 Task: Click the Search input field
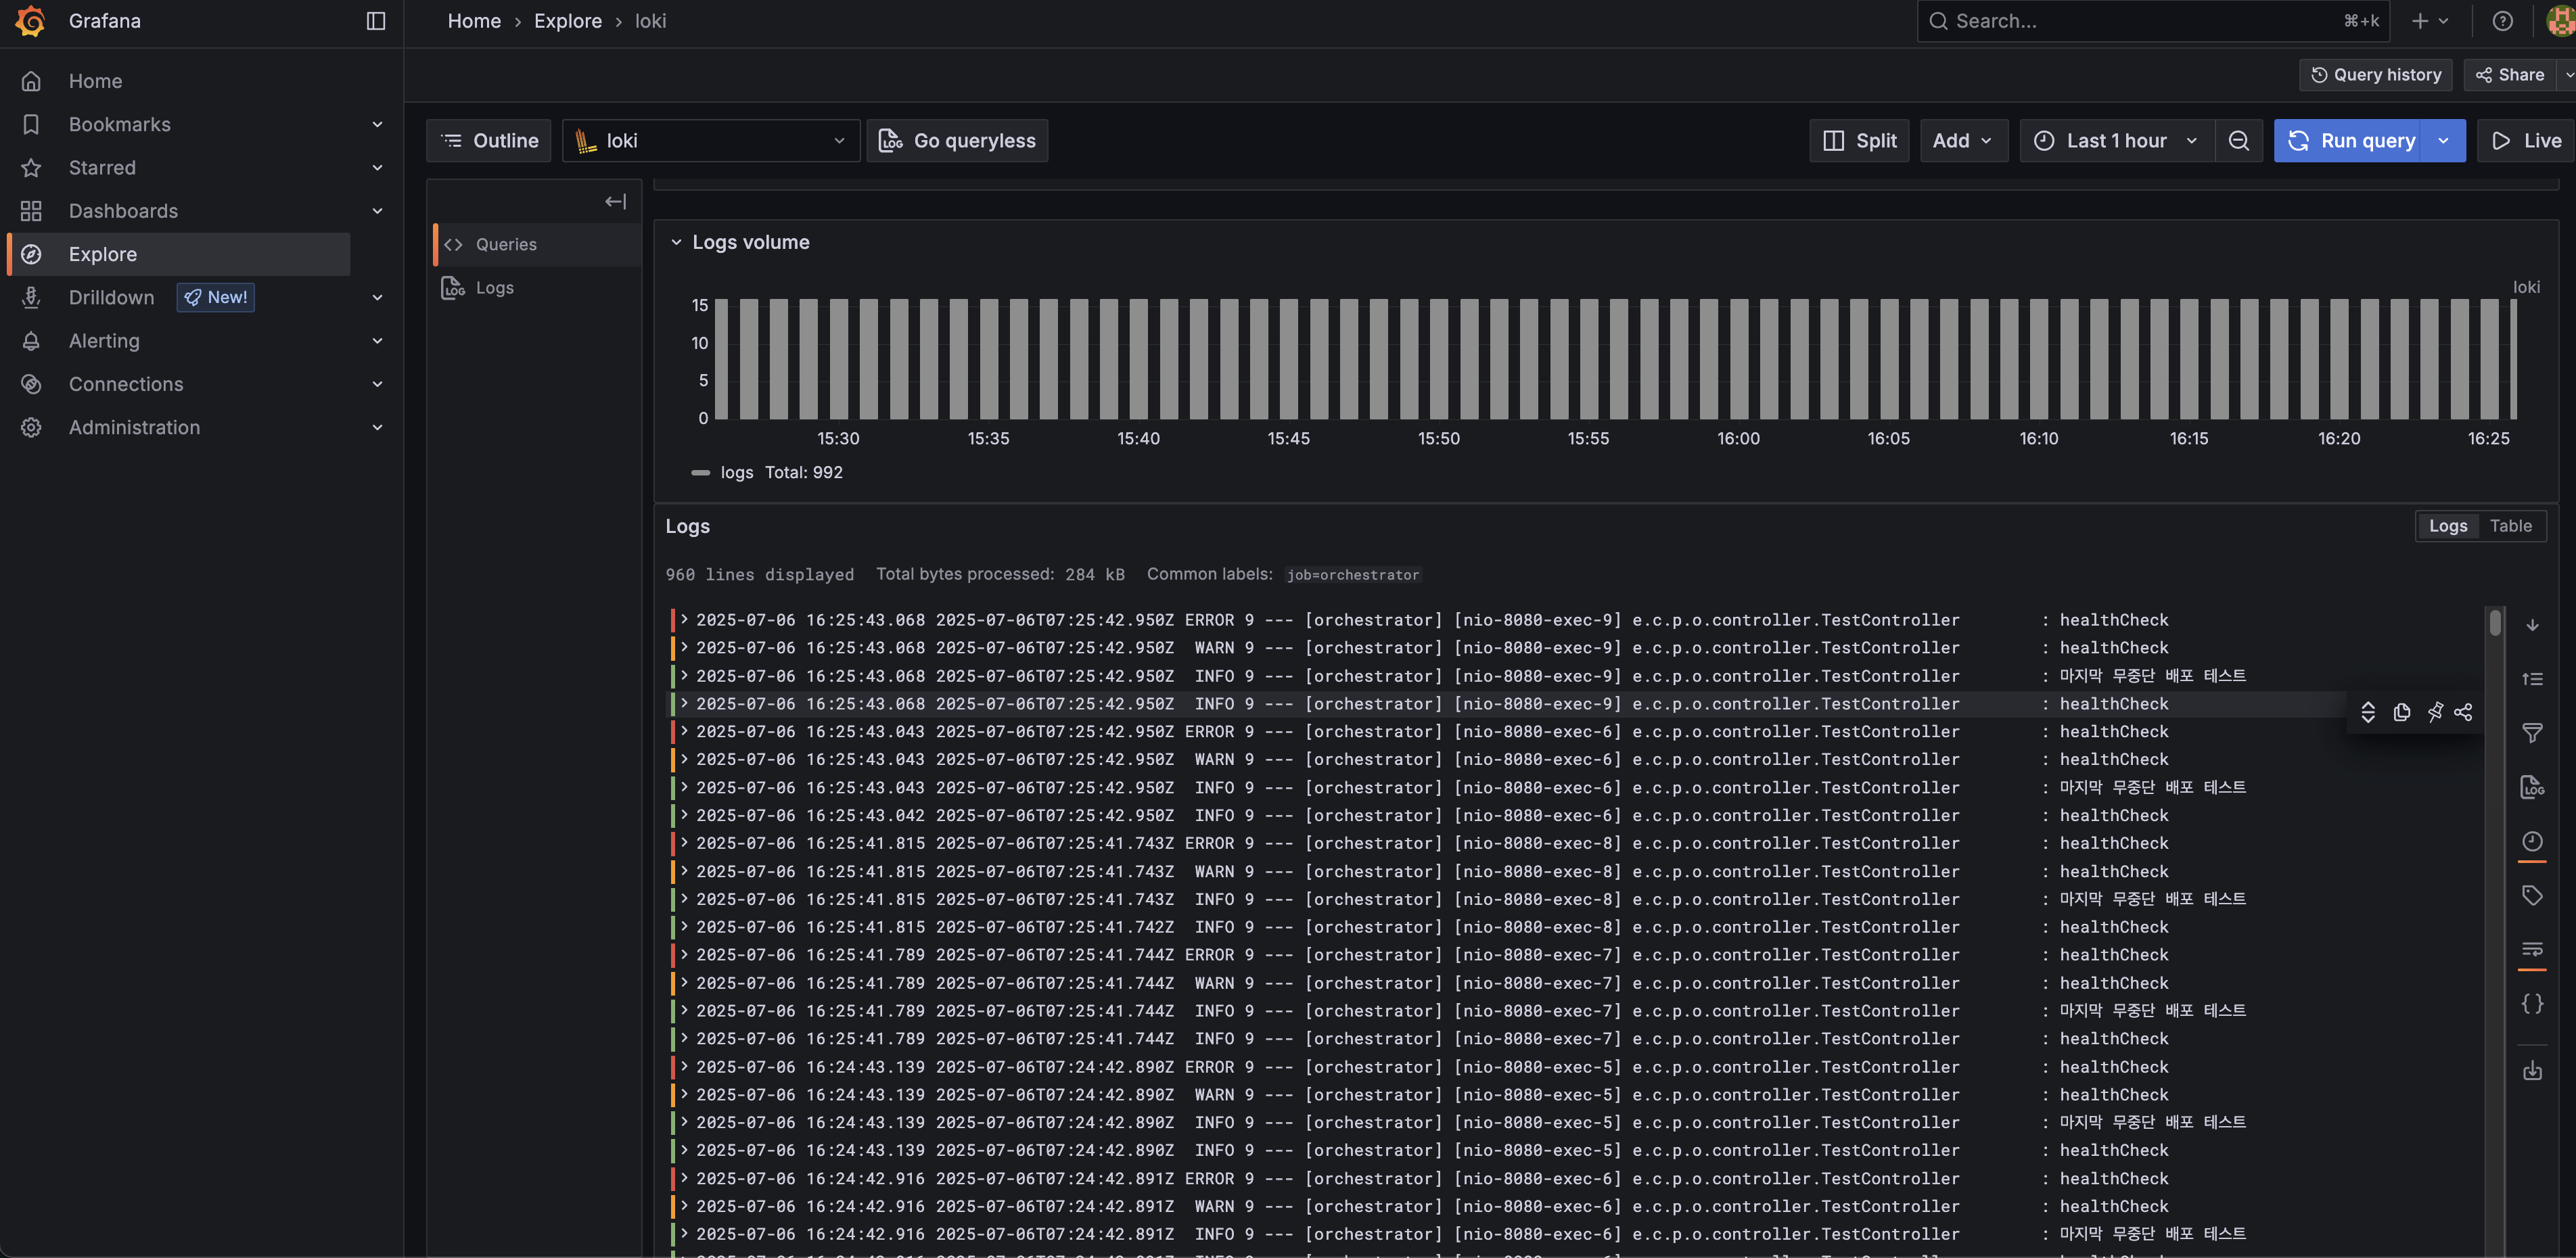[2153, 21]
